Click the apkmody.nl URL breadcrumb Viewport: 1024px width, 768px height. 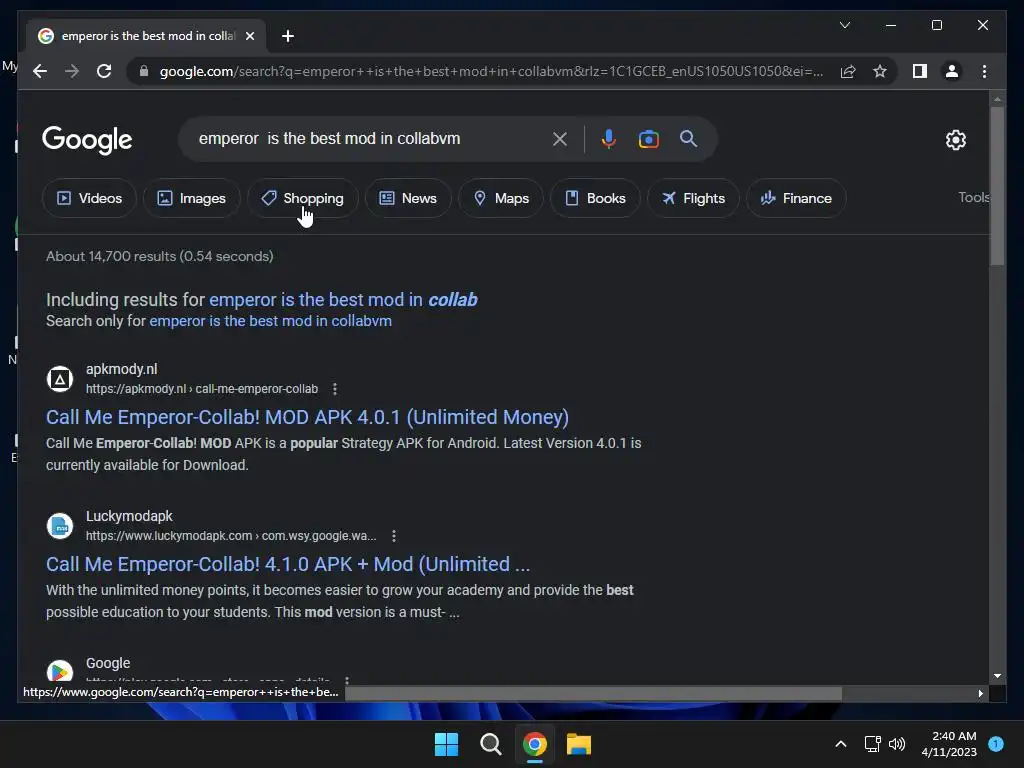202,389
